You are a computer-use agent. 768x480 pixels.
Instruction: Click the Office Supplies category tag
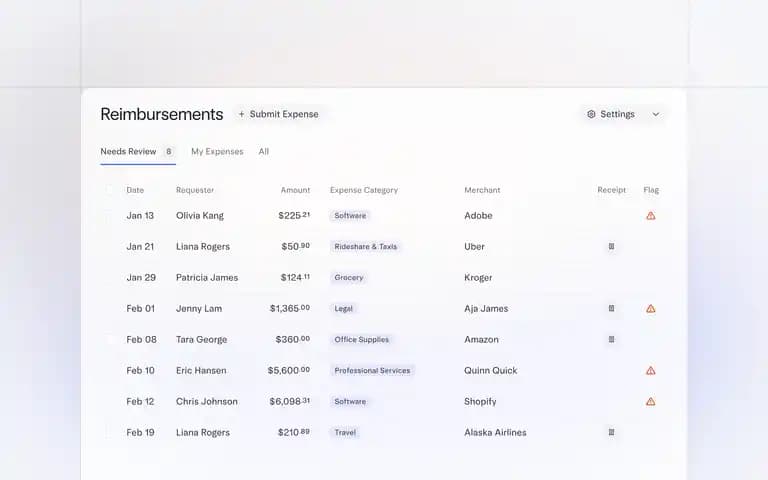[361, 339]
